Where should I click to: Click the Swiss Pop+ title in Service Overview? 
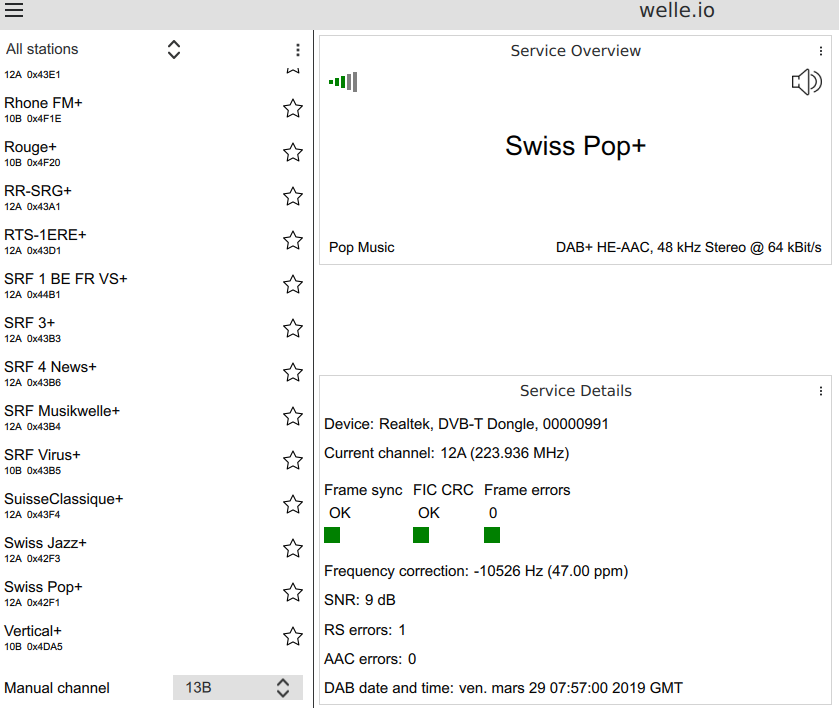(x=576, y=146)
